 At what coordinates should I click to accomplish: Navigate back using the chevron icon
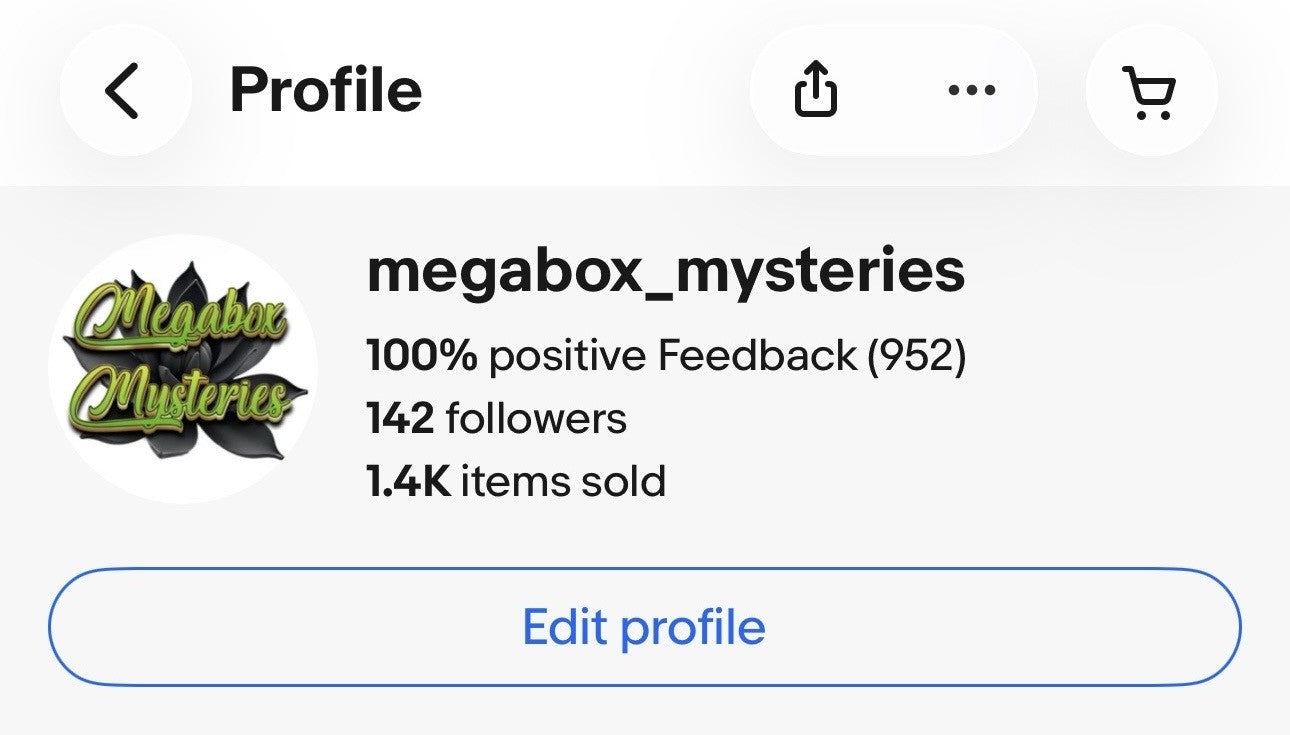(124, 89)
